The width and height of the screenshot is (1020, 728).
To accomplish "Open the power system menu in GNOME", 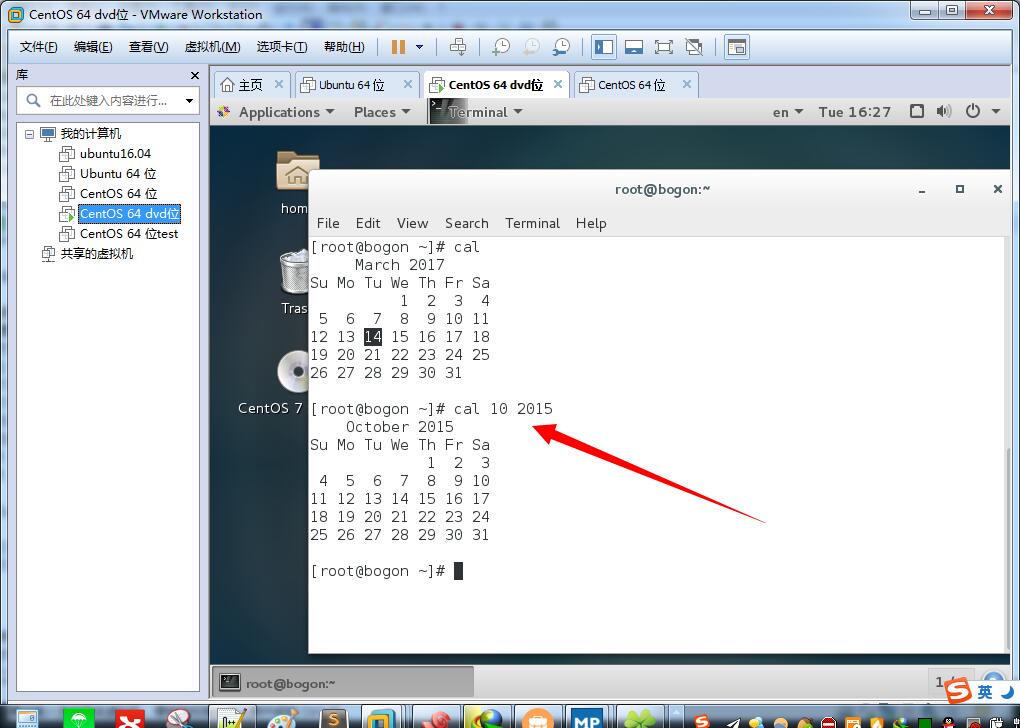I will [982, 111].
